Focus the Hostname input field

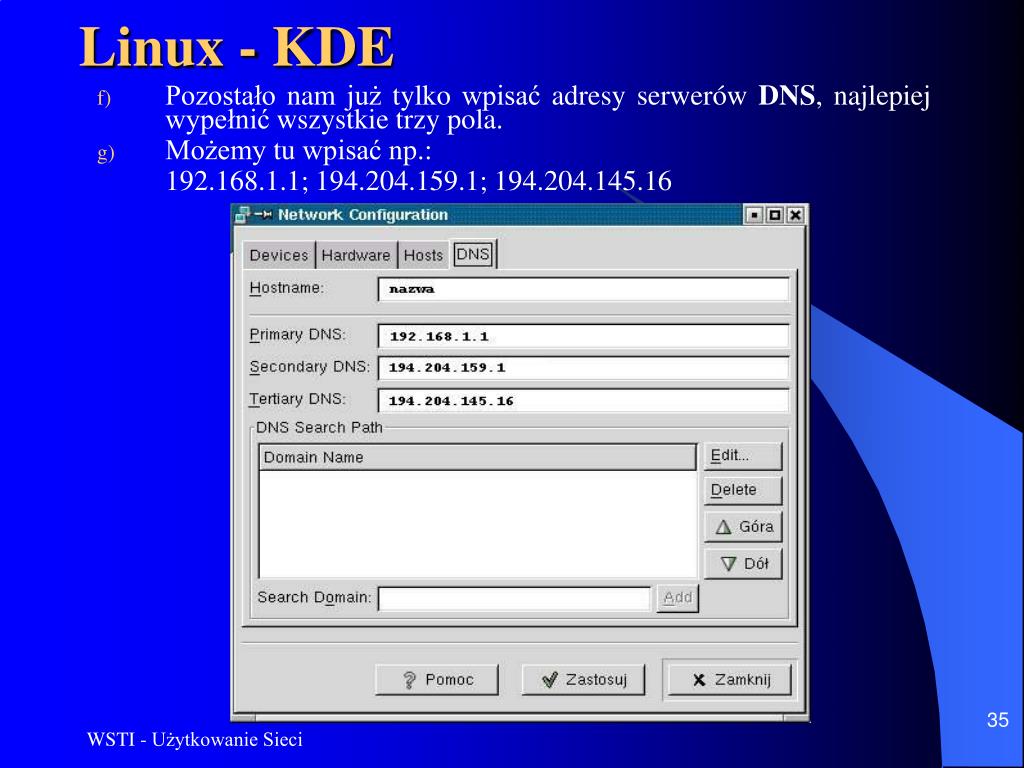pyautogui.click(x=583, y=289)
